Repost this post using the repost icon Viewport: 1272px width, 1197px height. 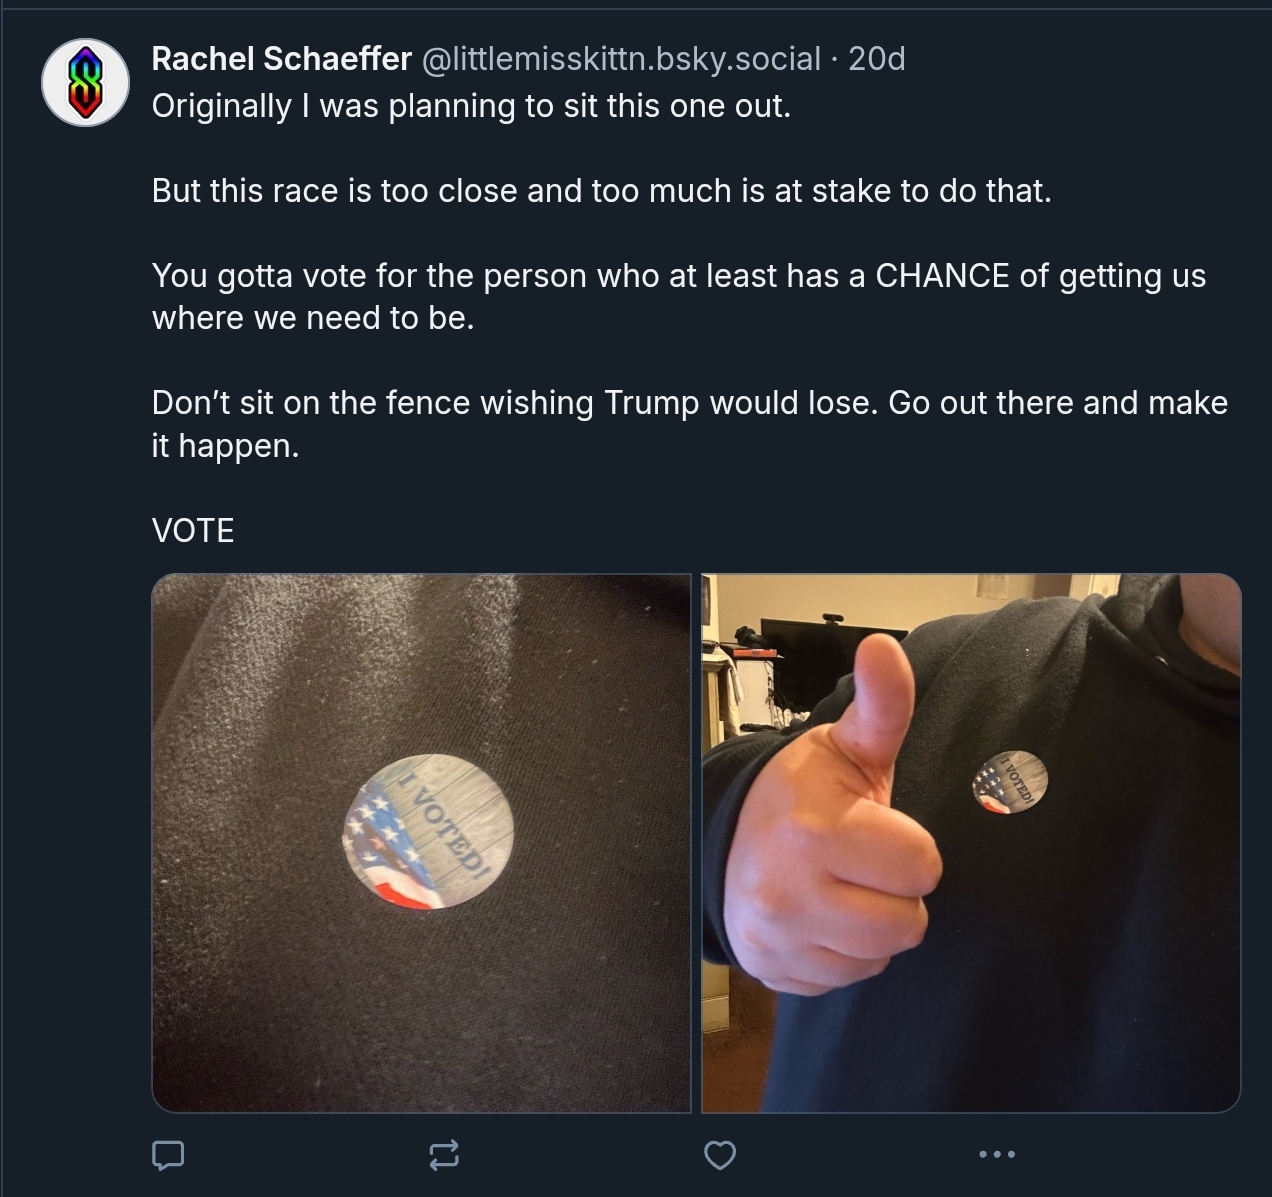point(444,1155)
